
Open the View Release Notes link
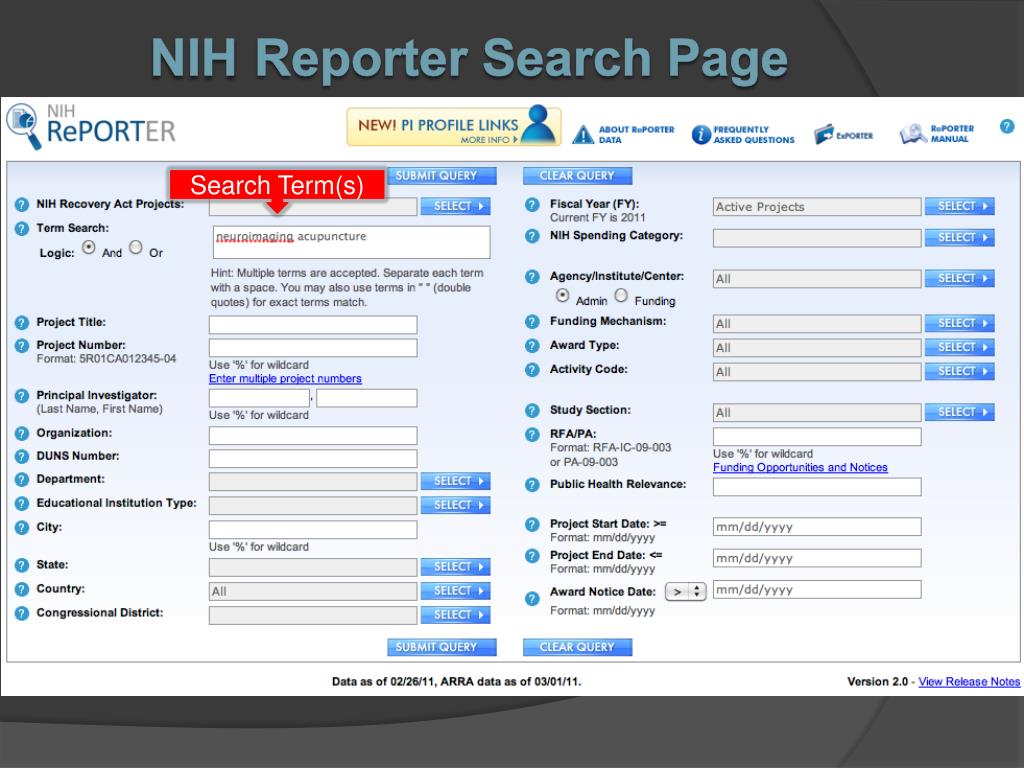pos(968,682)
